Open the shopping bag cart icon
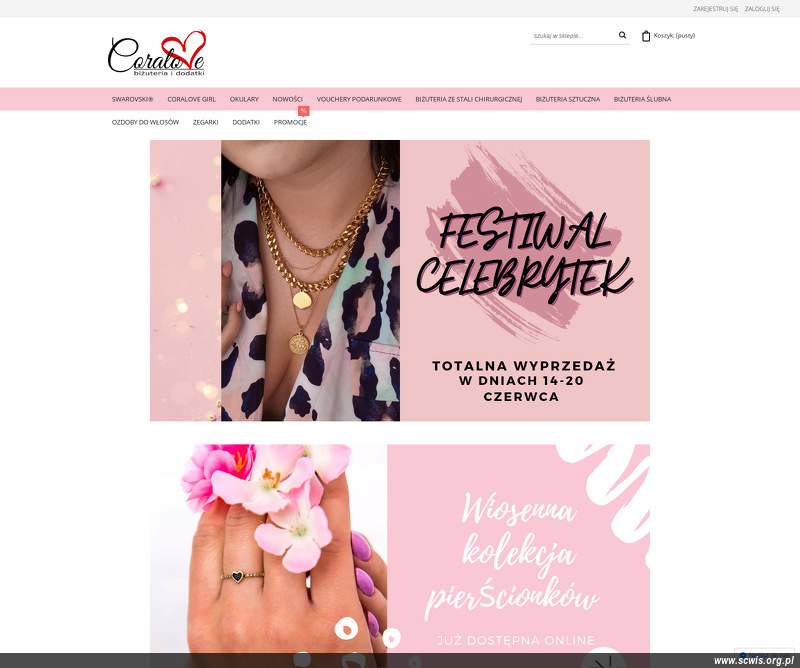The height and width of the screenshot is (668, 800). tap(646, 36)
